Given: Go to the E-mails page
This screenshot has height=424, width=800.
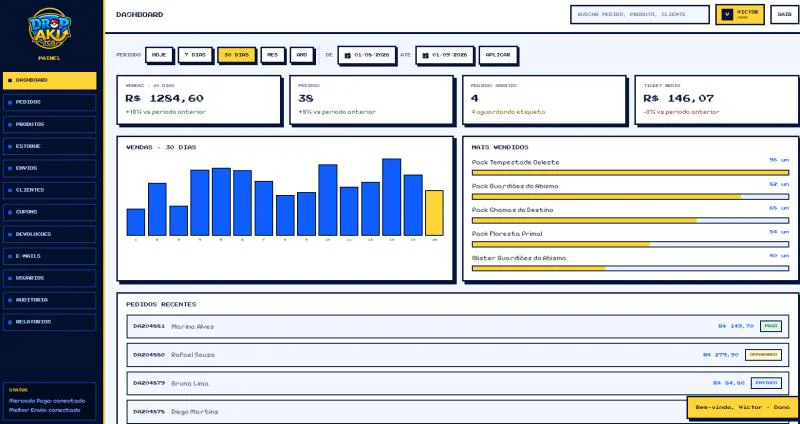Looking at the screenshot, I should pyautogui.click(x=49, y=256).
